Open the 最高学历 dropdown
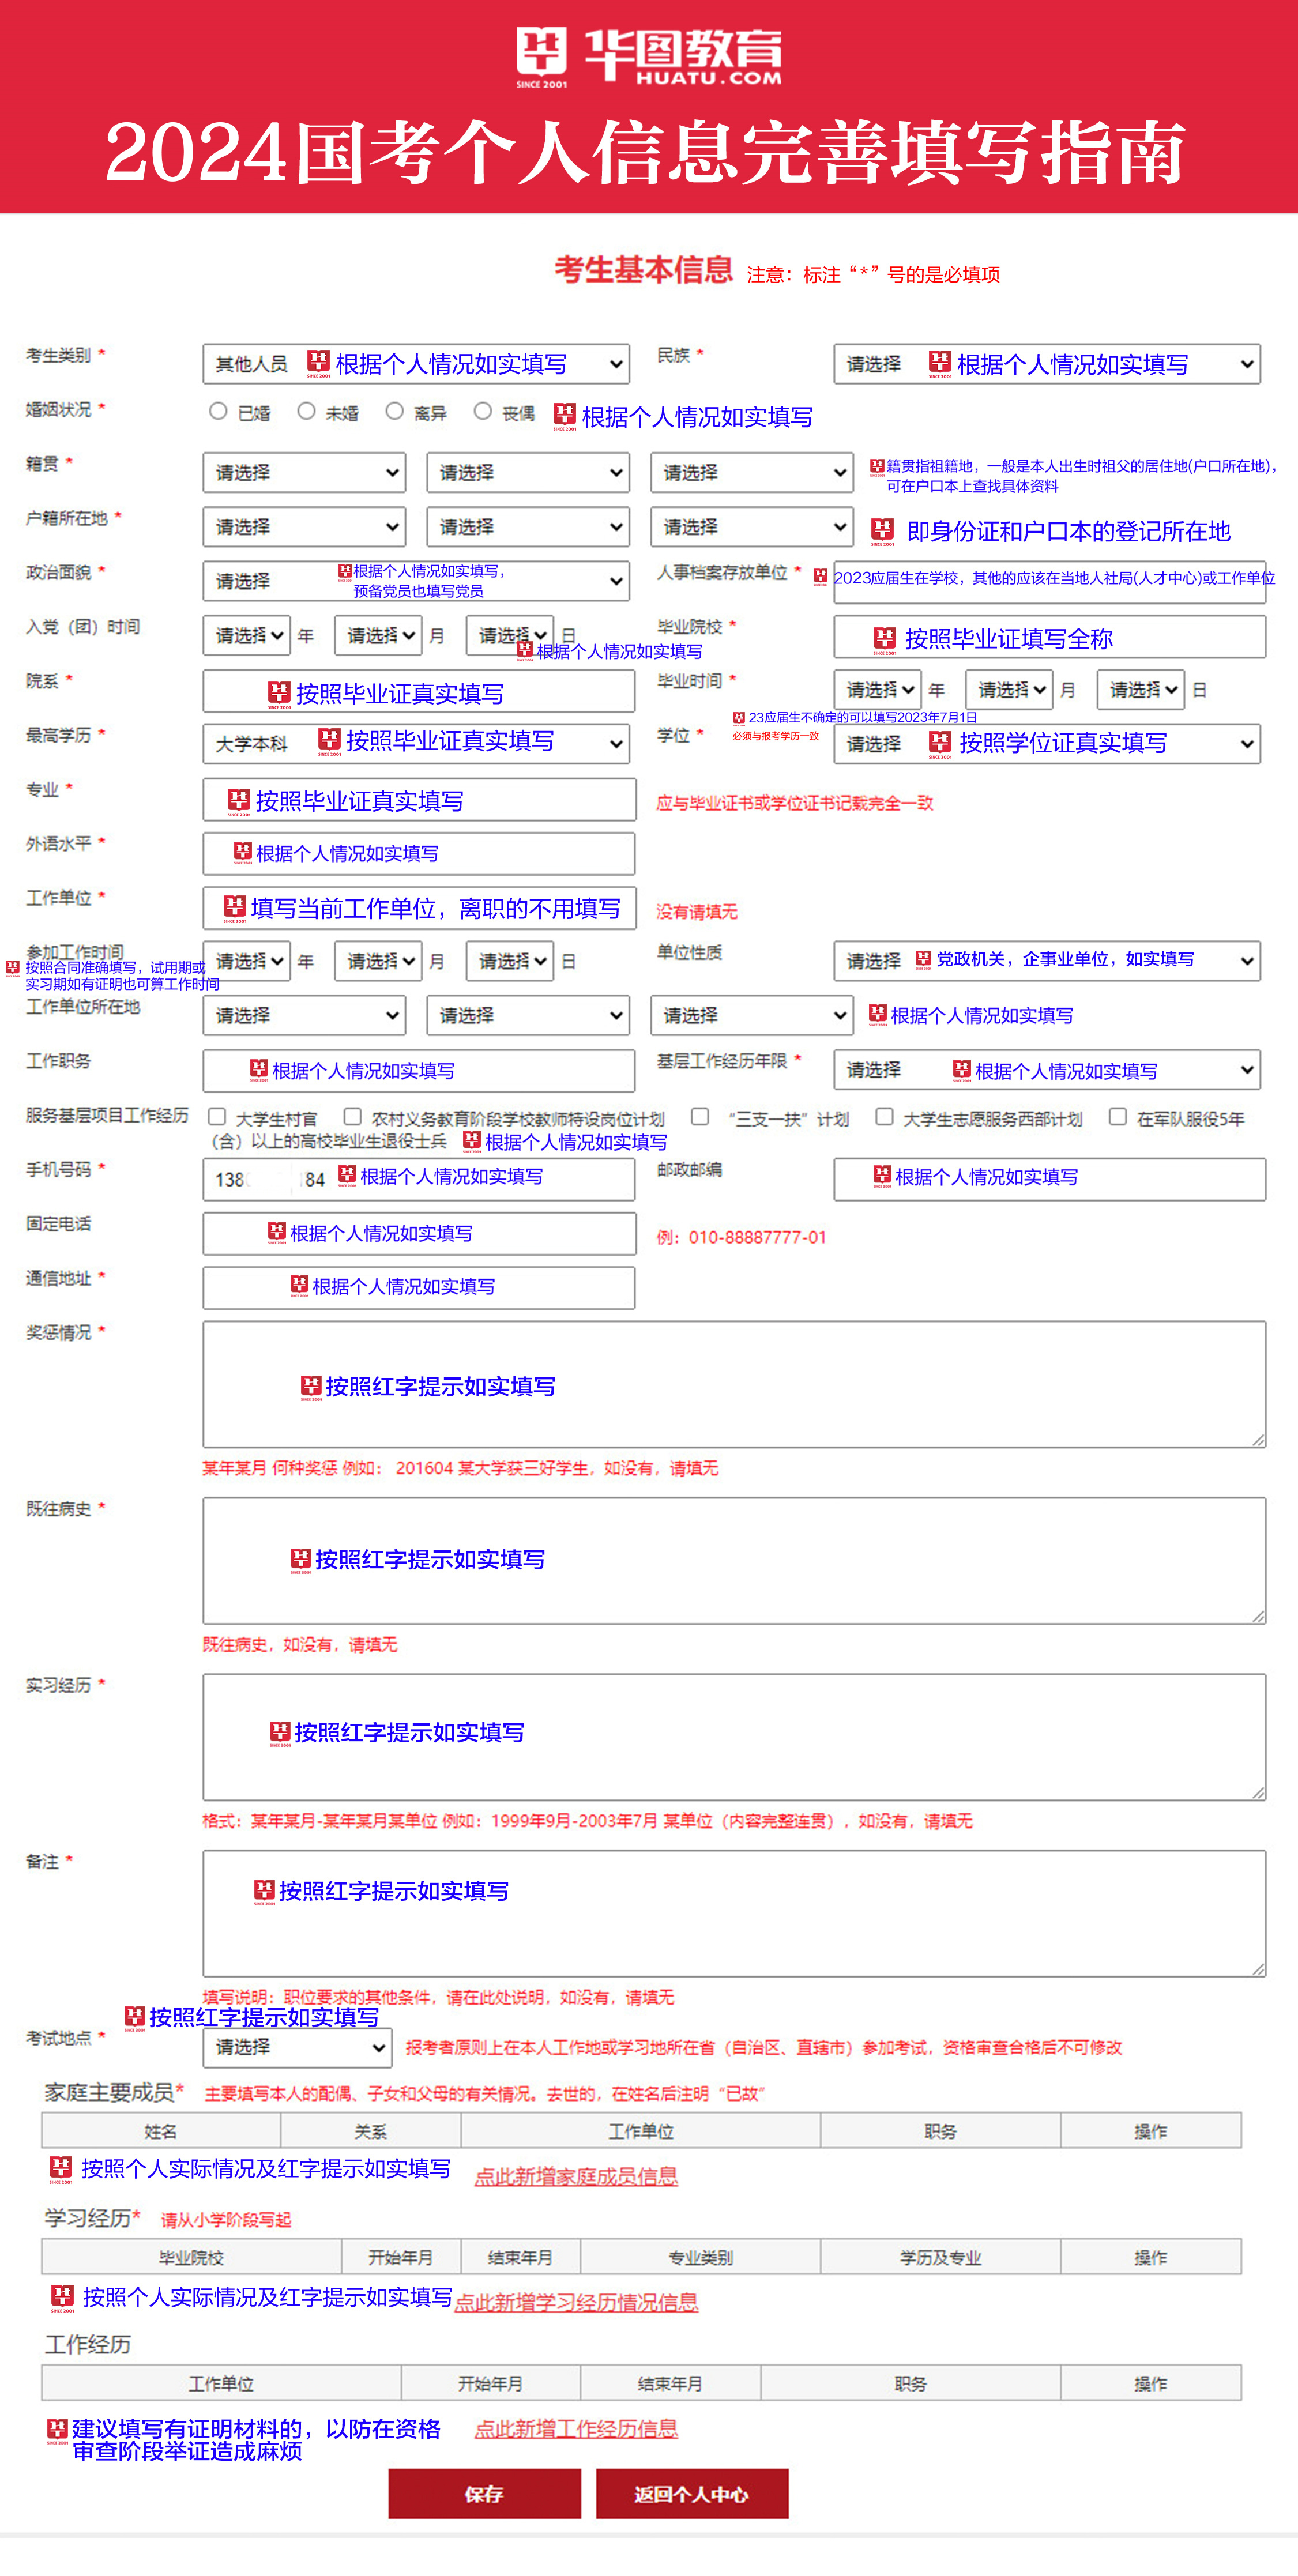 [x=416, y=744]
